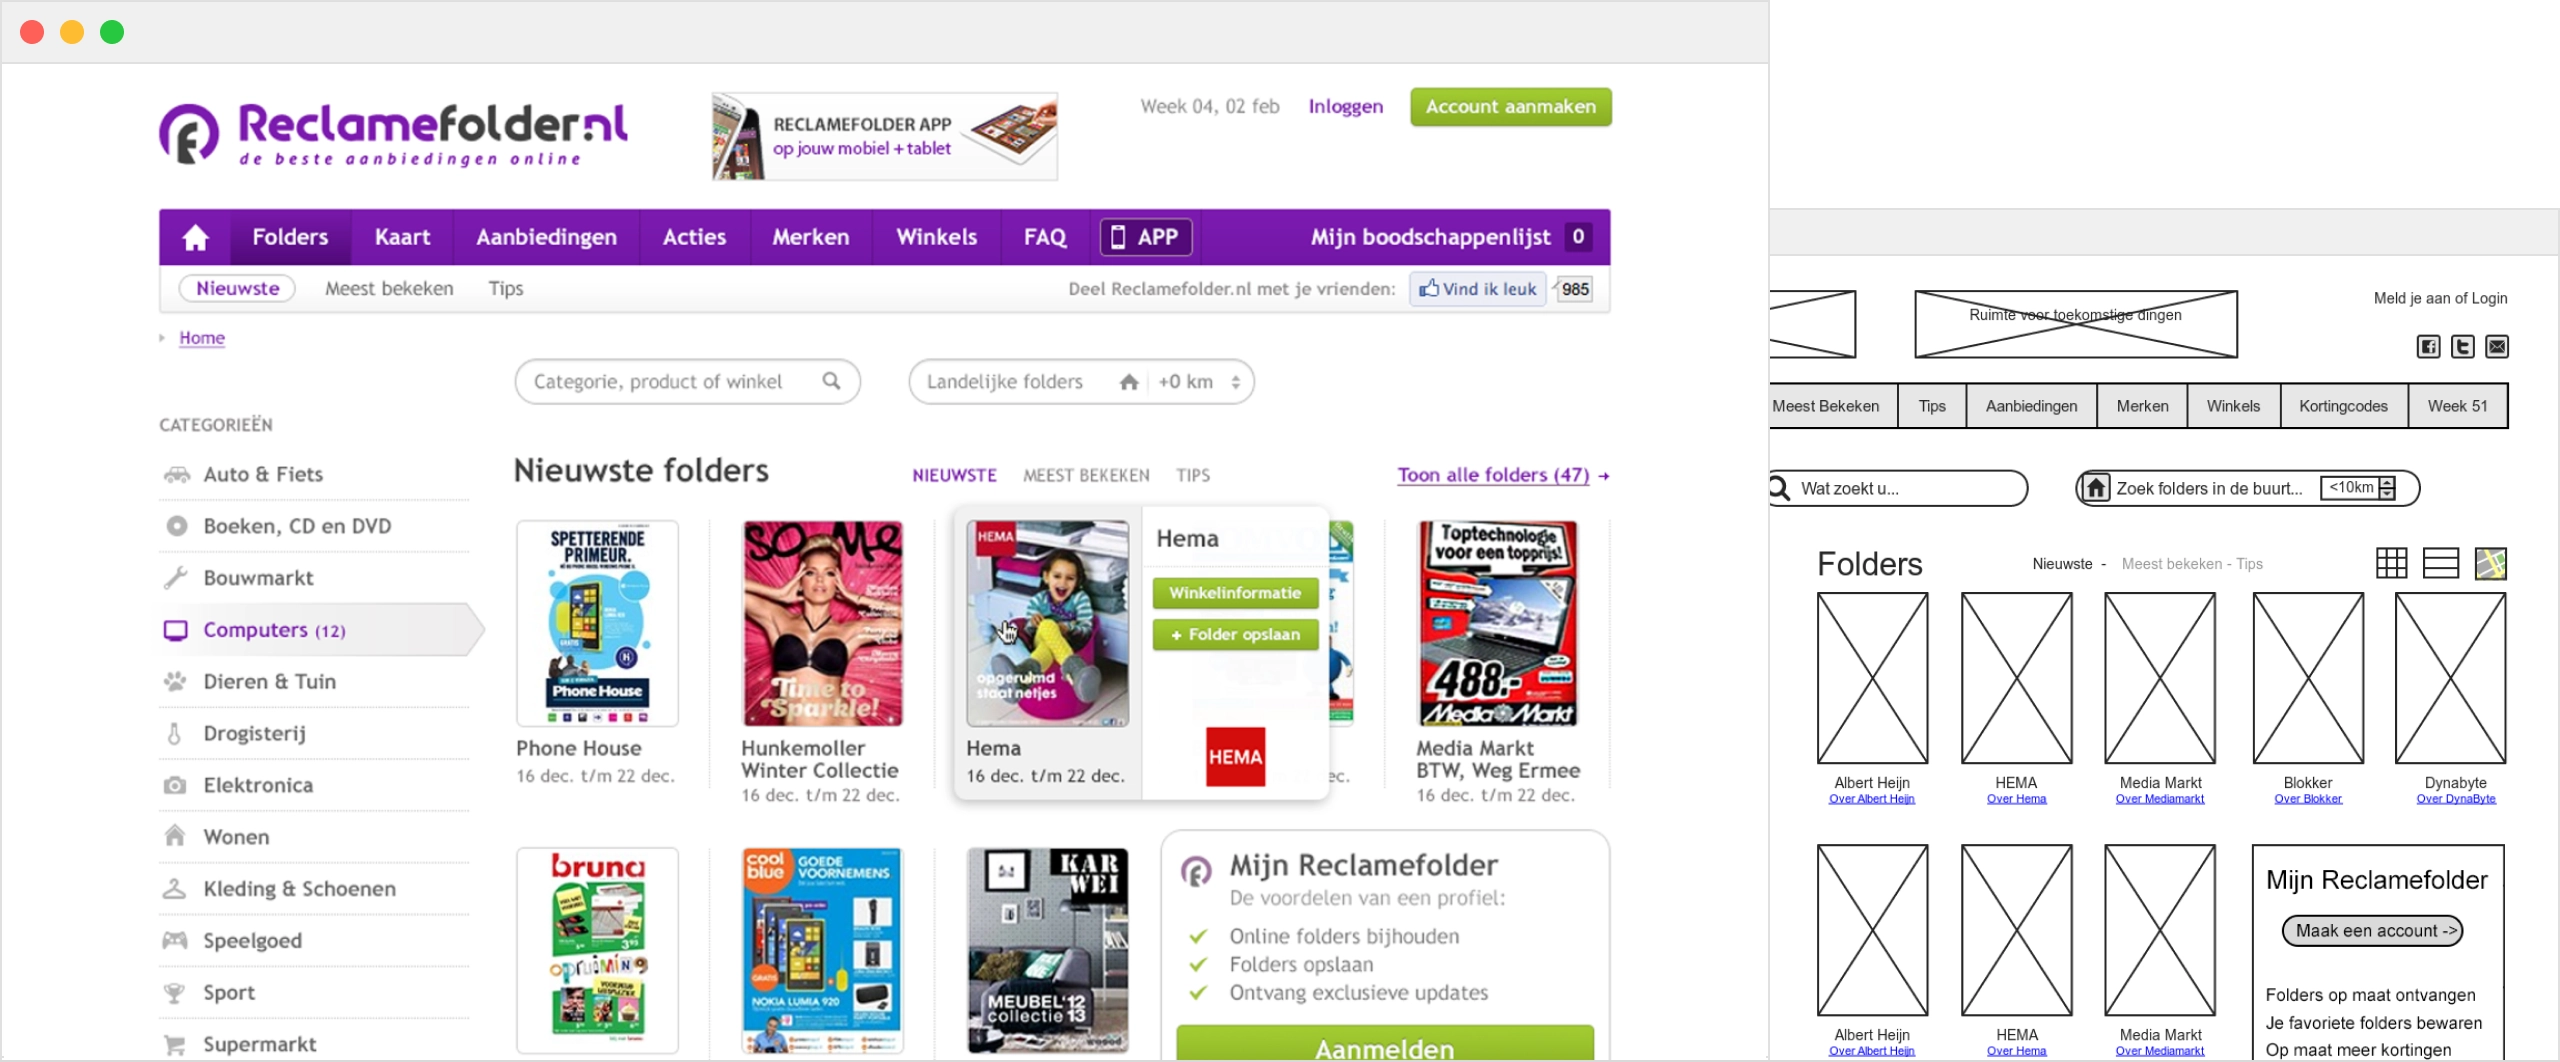Click Kortingcodes tab in wireframe
Image resolution: width=2560 pixels, height=1062 pixels.
2343,406
